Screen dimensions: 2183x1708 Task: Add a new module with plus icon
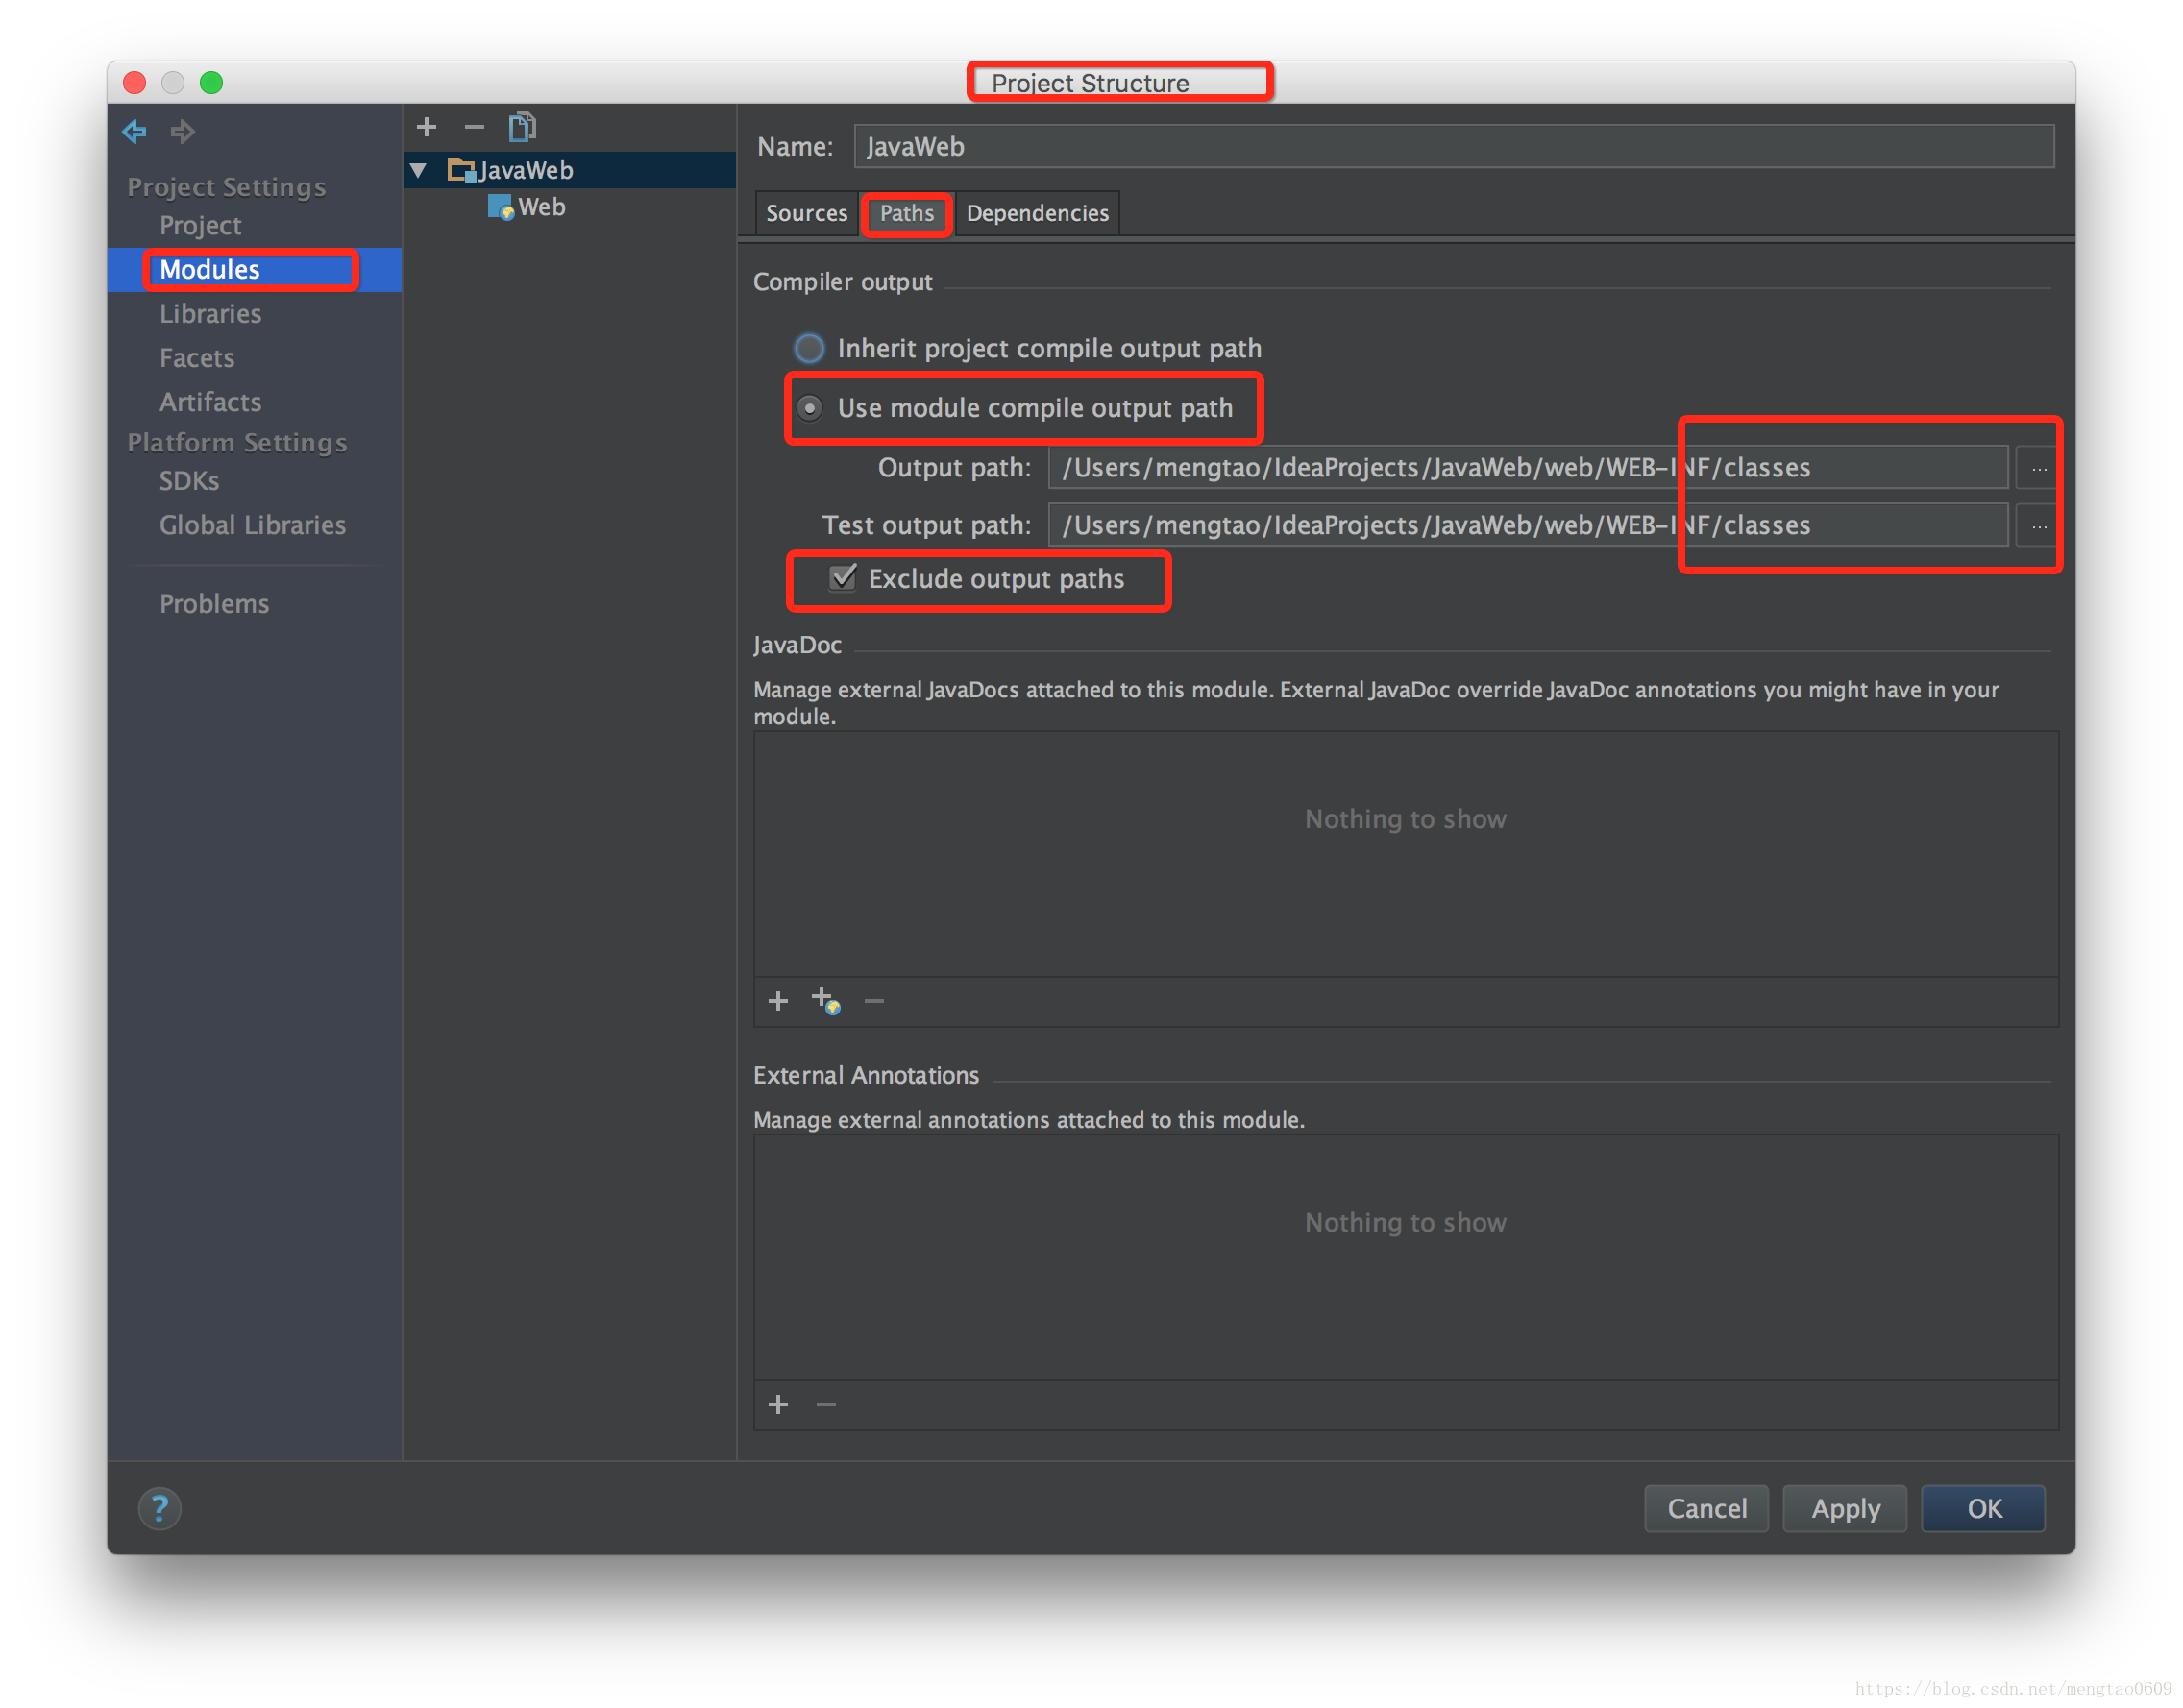[x=427, y=127]
